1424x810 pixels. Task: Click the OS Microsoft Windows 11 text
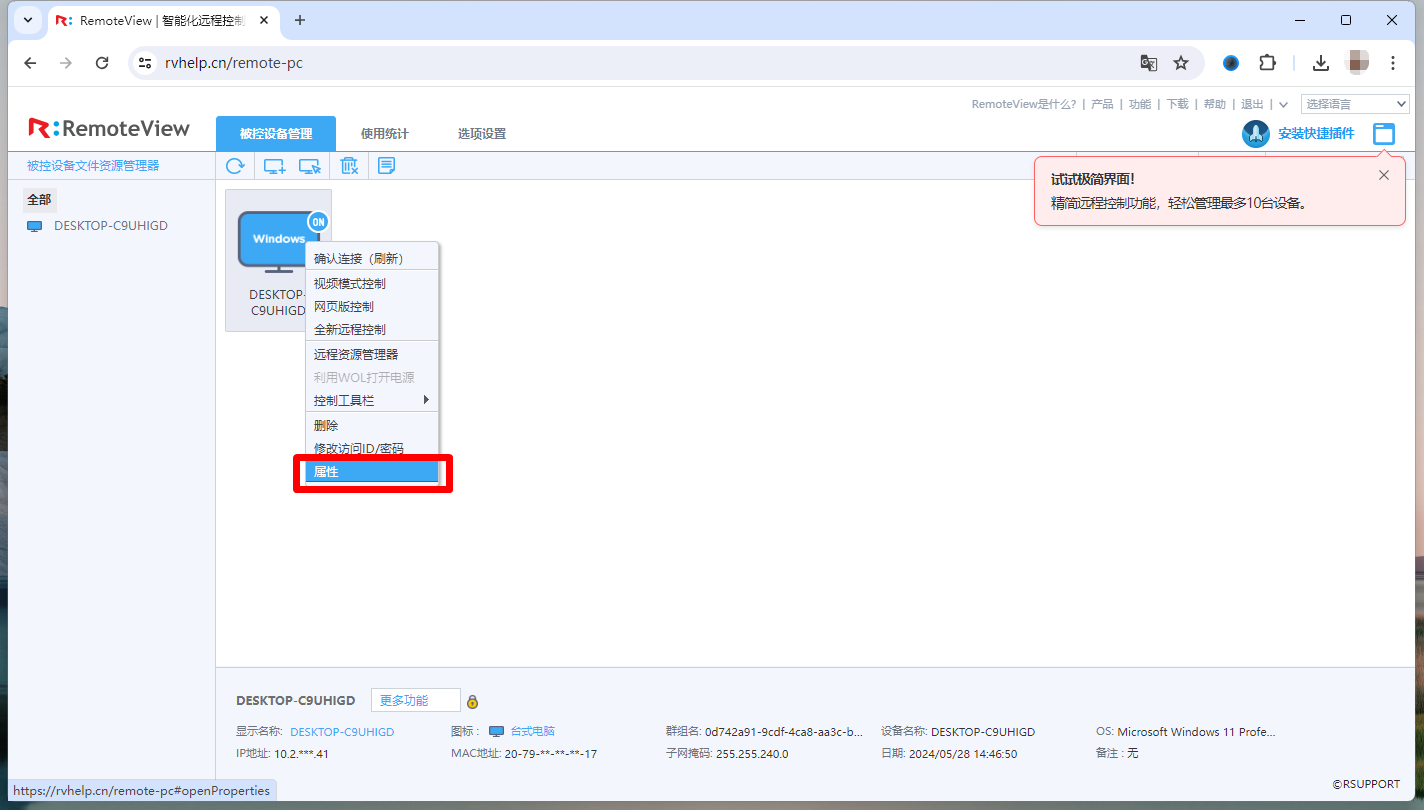[1186, 732]
